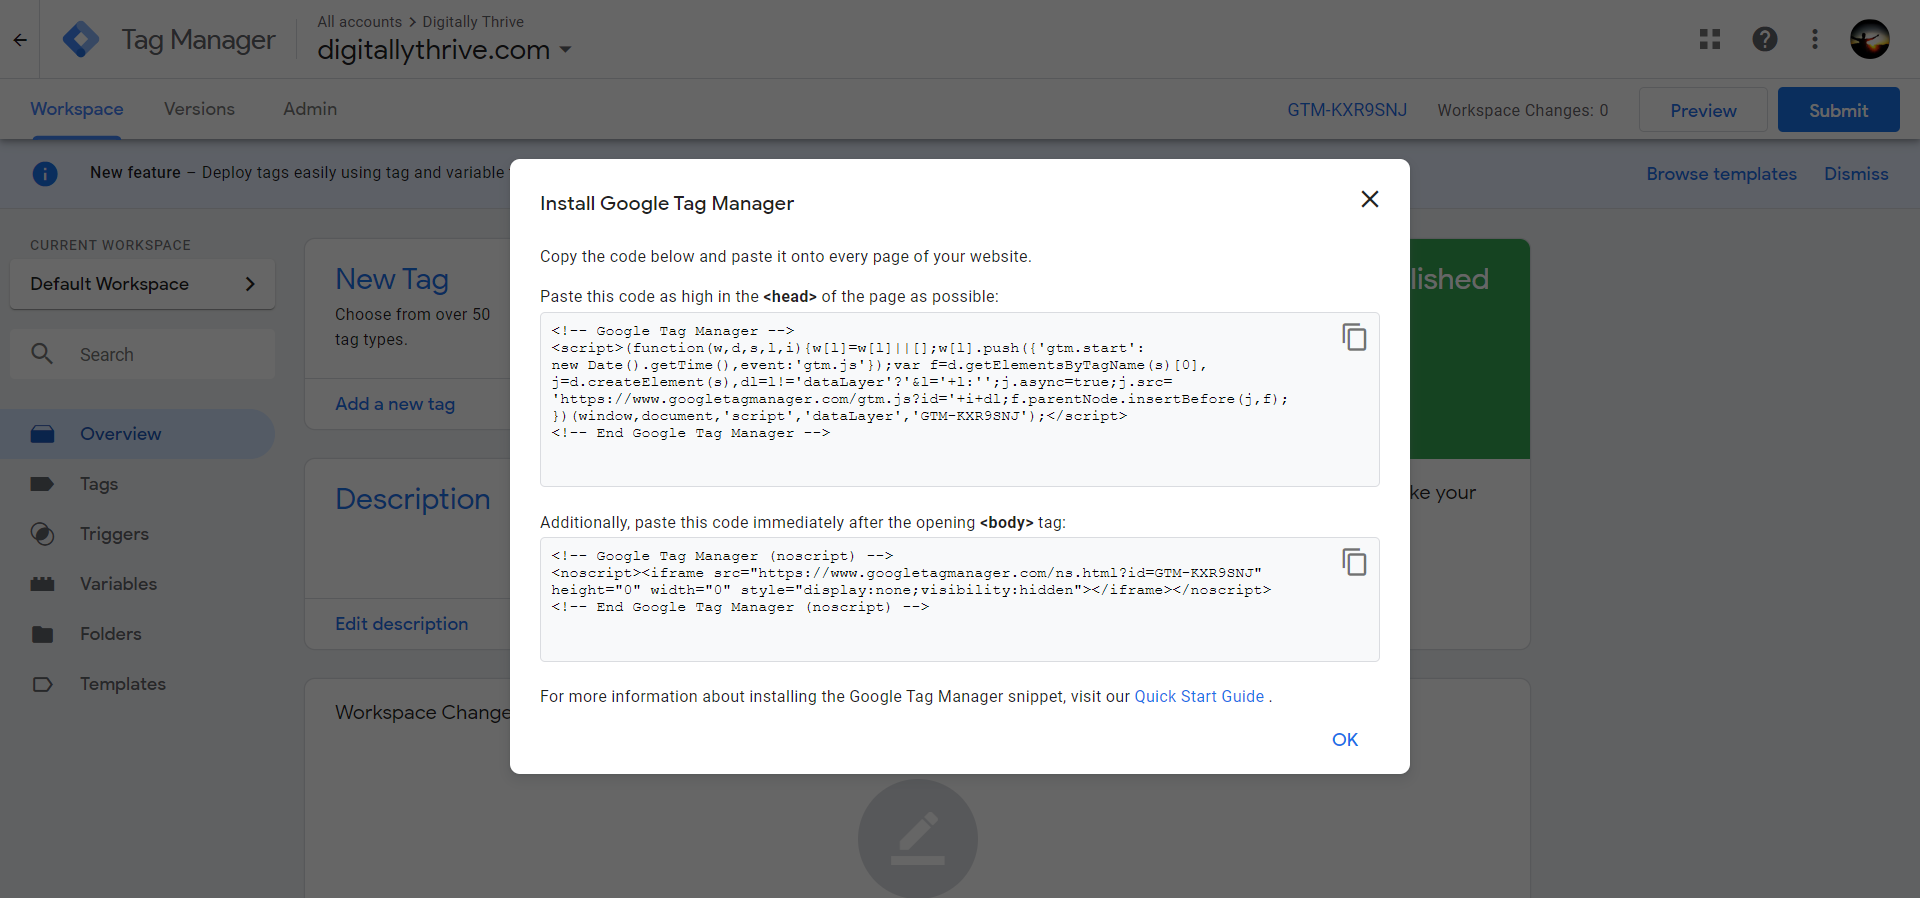Open Browse templates link
Image resolution: width=1920 pixels, height=898 pixels.
point(1721,174)
